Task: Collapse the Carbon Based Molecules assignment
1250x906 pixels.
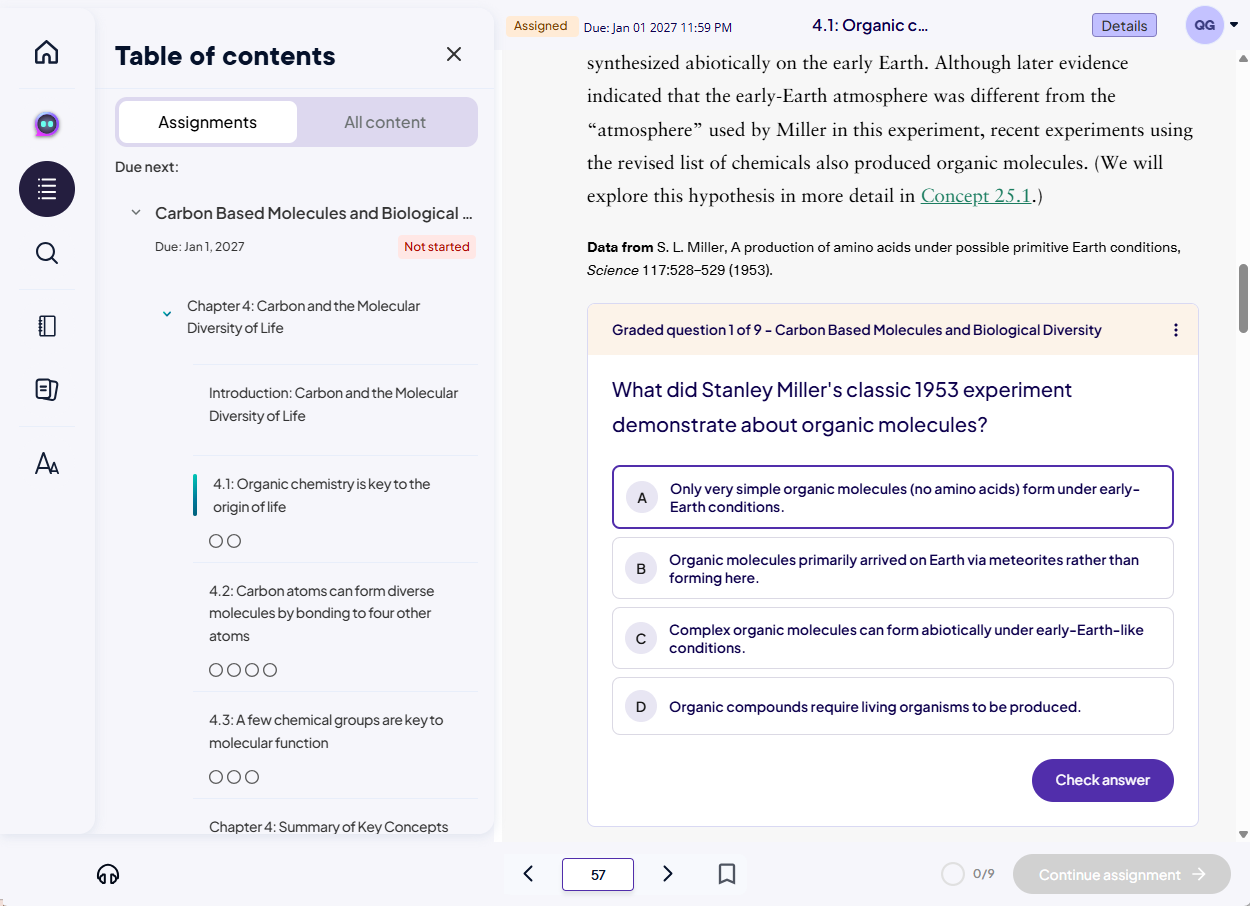Action: pos(136,213)
